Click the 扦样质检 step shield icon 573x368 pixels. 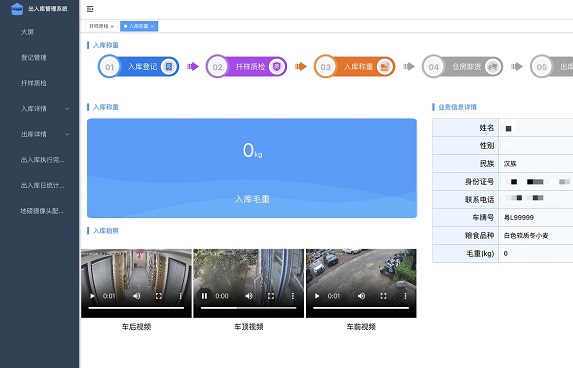pos(277,67)
